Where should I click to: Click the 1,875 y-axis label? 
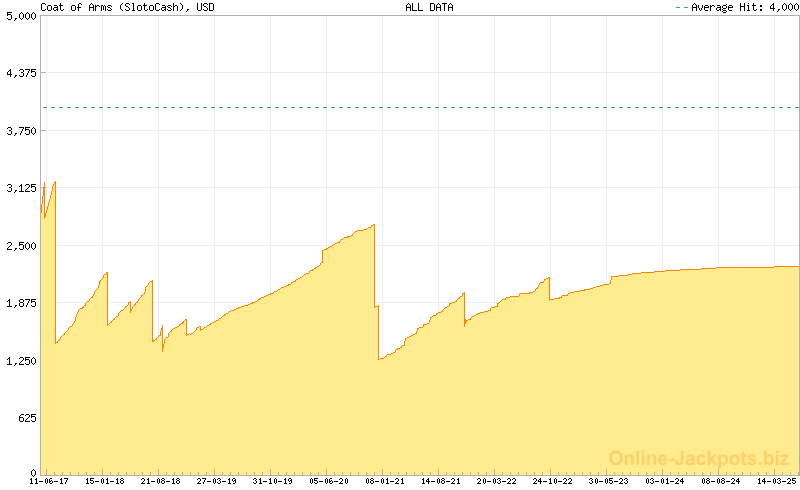[x=21, y=303]
